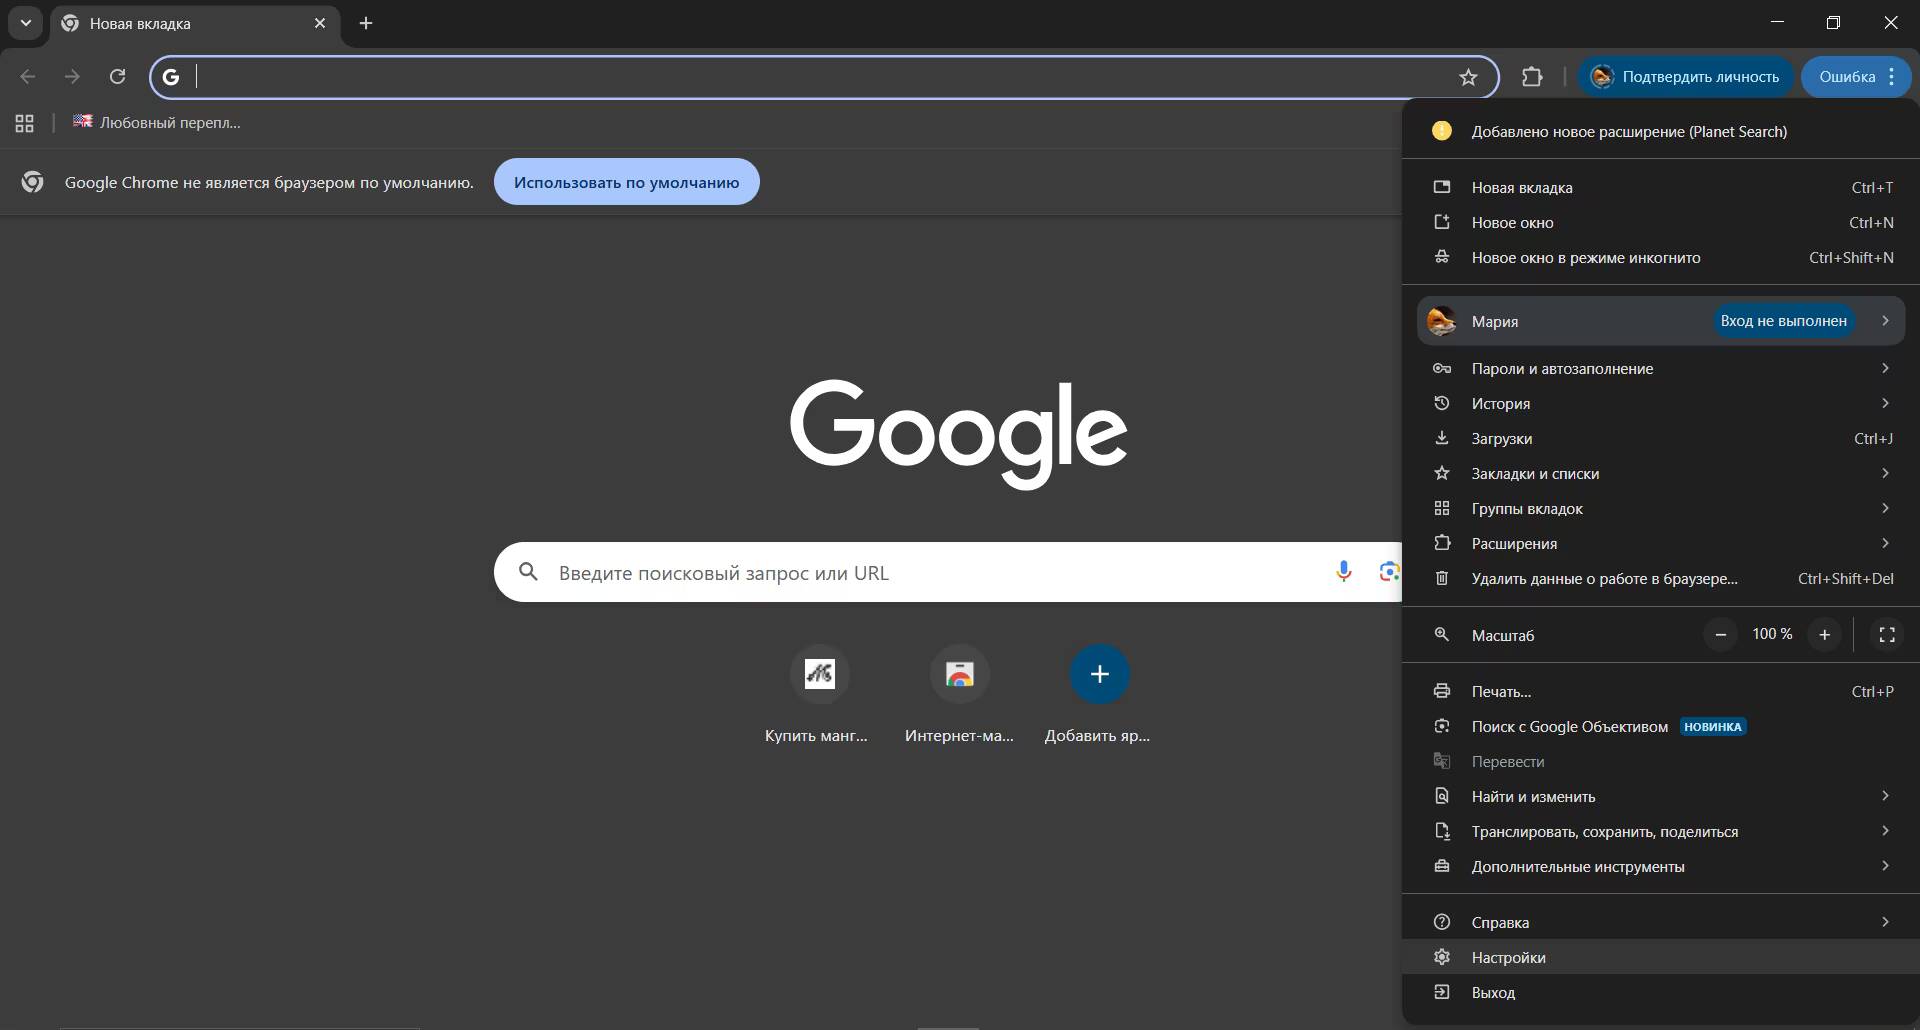Expand 'Группы вкладок' submenu

pyautogui.click(x=1661, y=508)
